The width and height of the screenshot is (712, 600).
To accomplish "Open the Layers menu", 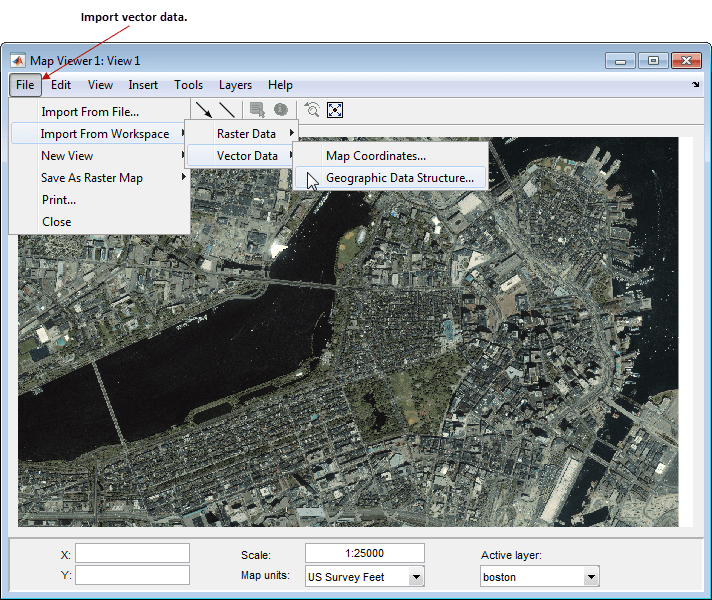I will point(235,86).
